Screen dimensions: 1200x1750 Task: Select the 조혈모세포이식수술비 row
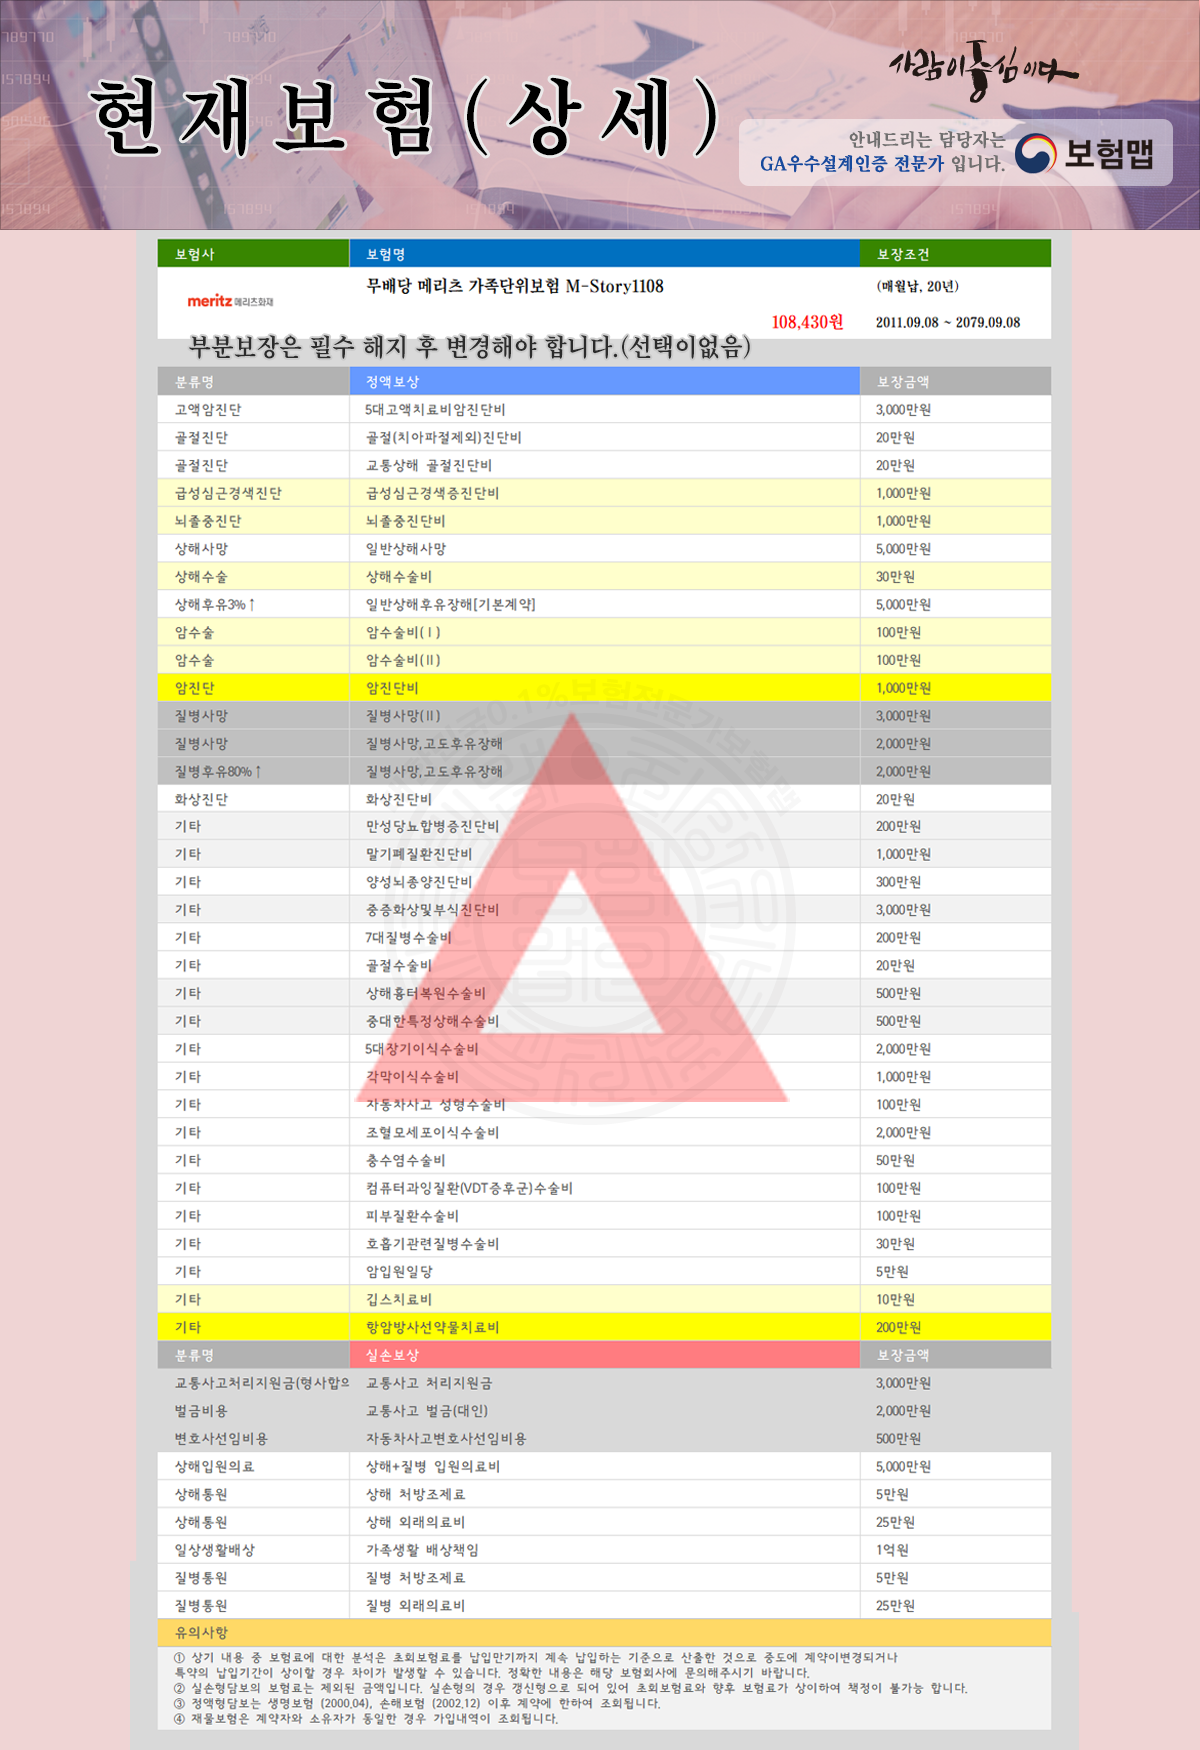(604, 1133)
